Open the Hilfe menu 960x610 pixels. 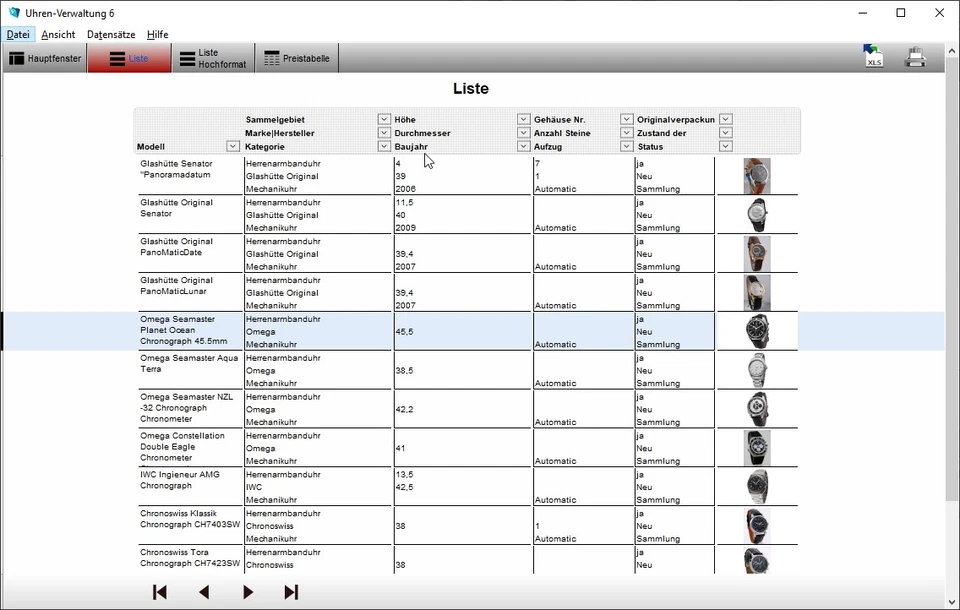(x=157, y=33)
